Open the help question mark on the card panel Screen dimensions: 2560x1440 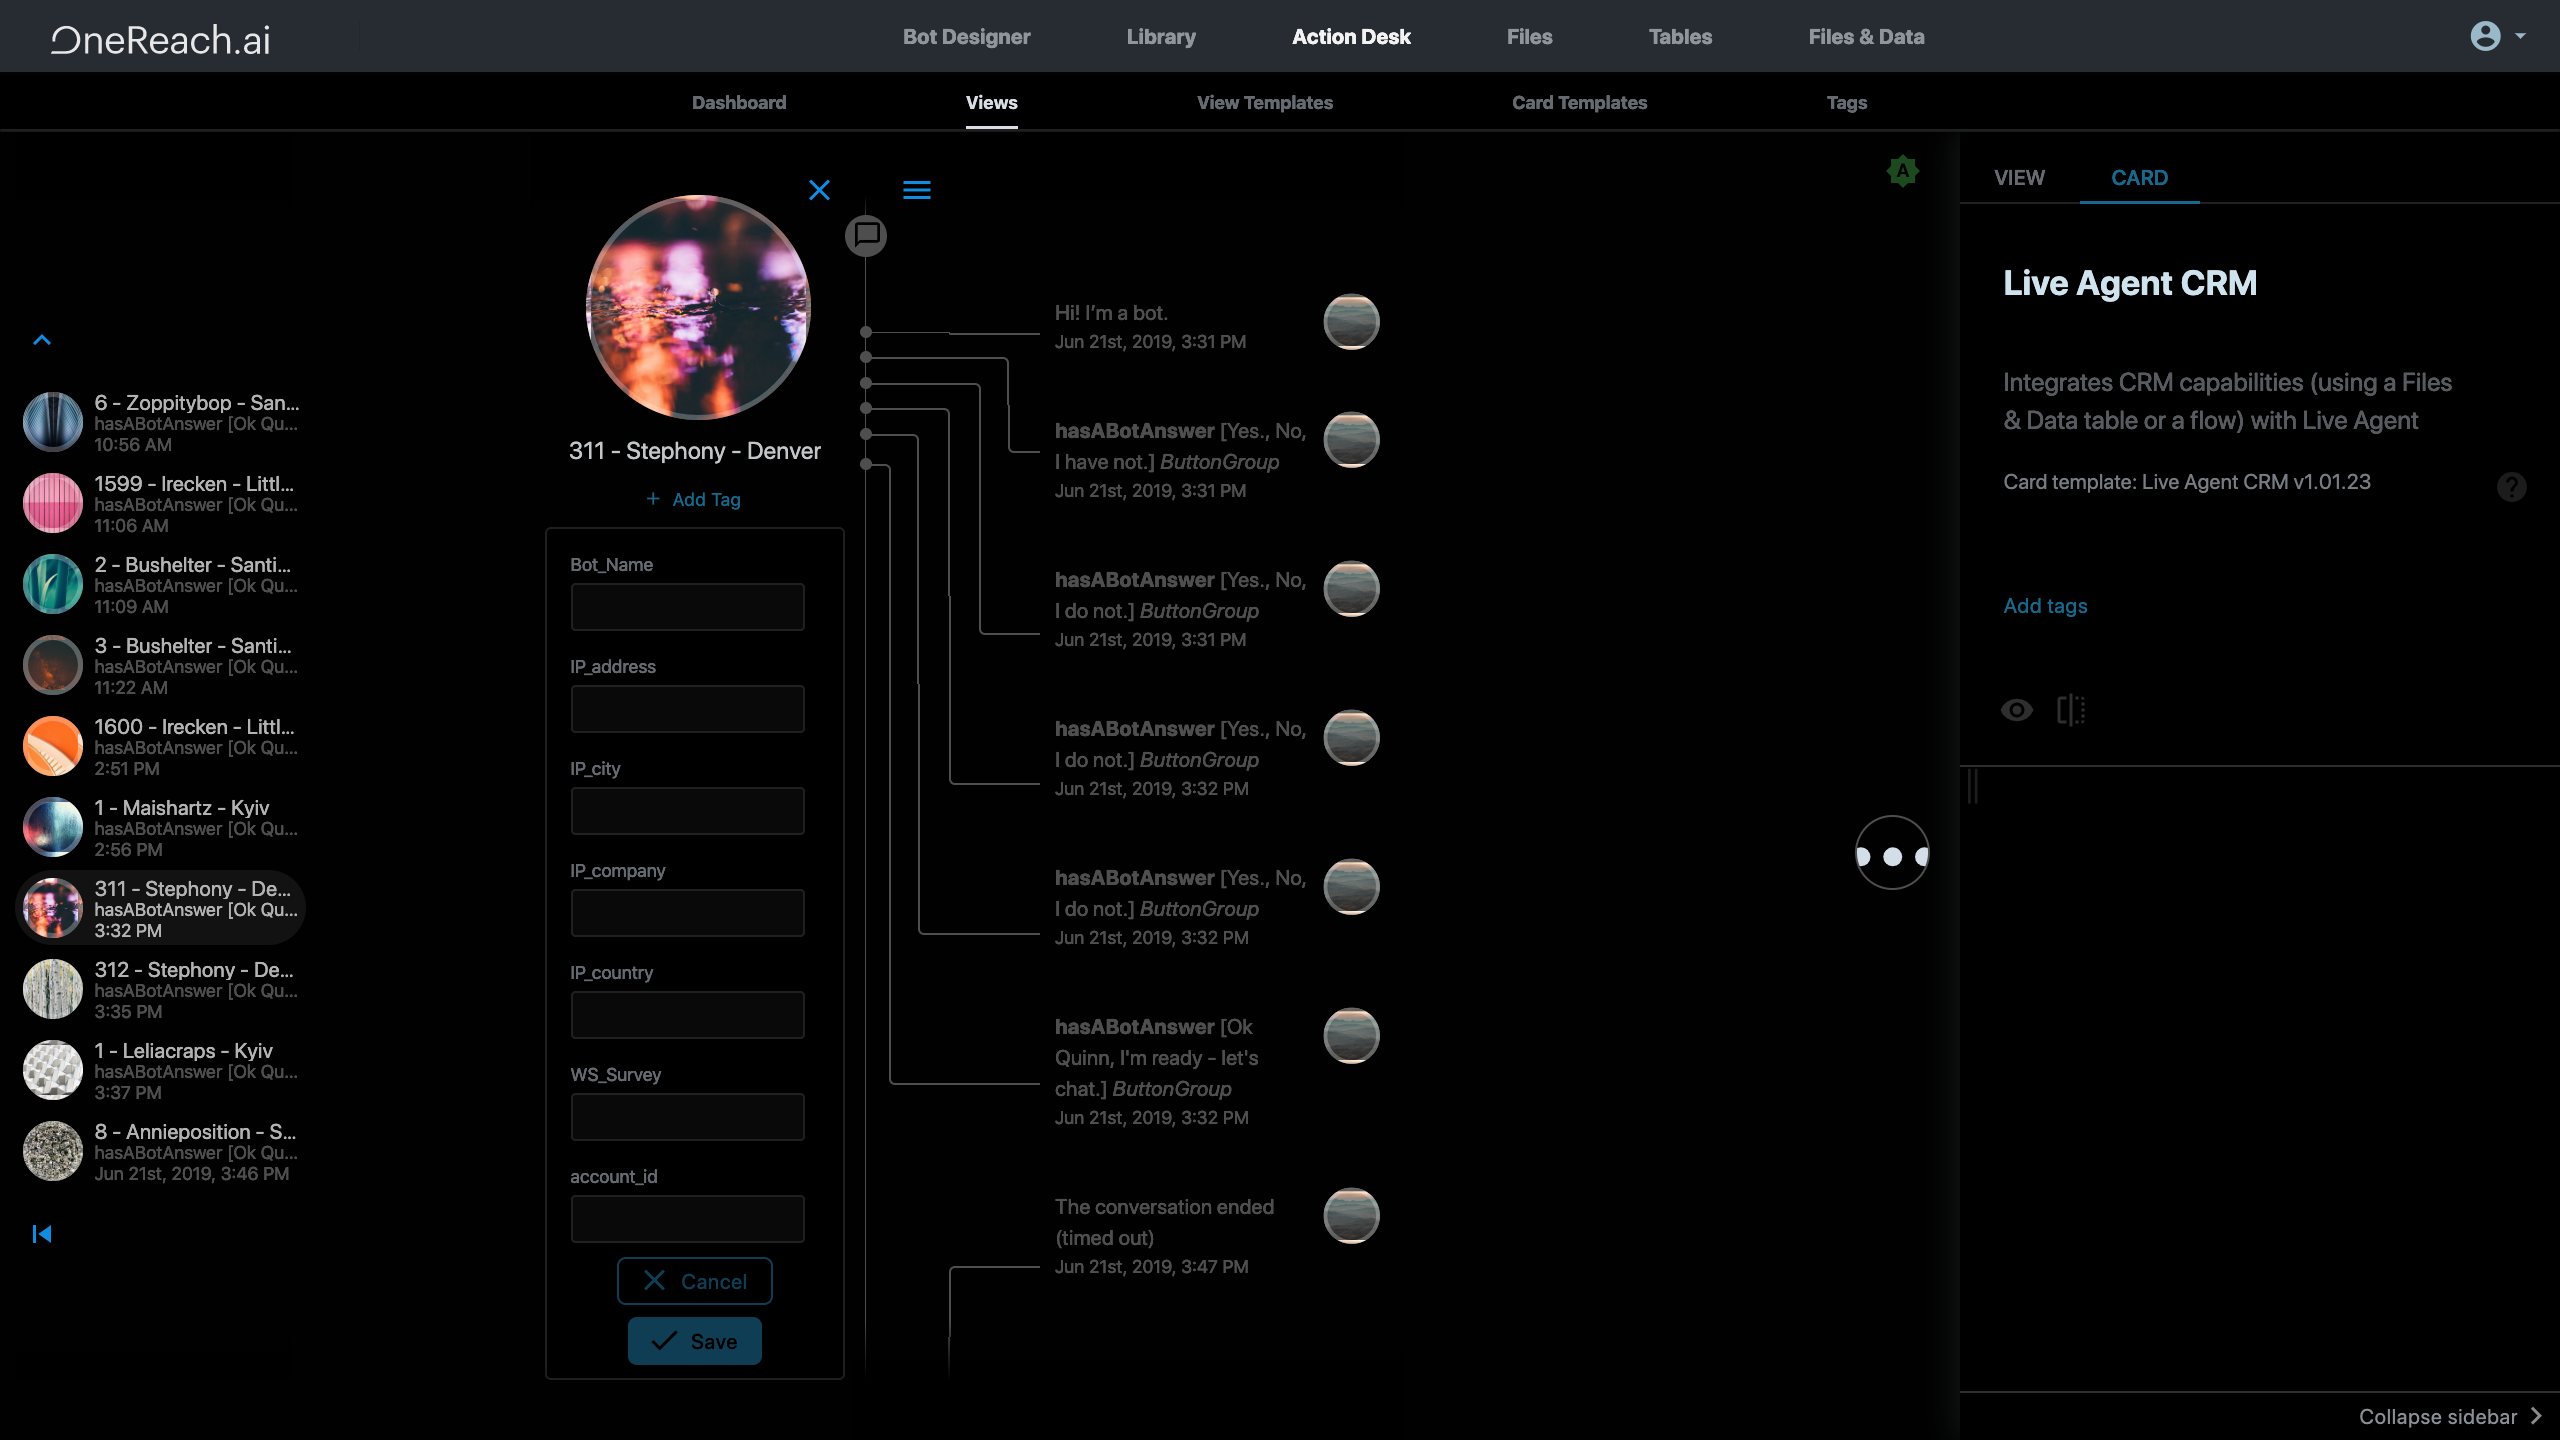click(2512, 487)
